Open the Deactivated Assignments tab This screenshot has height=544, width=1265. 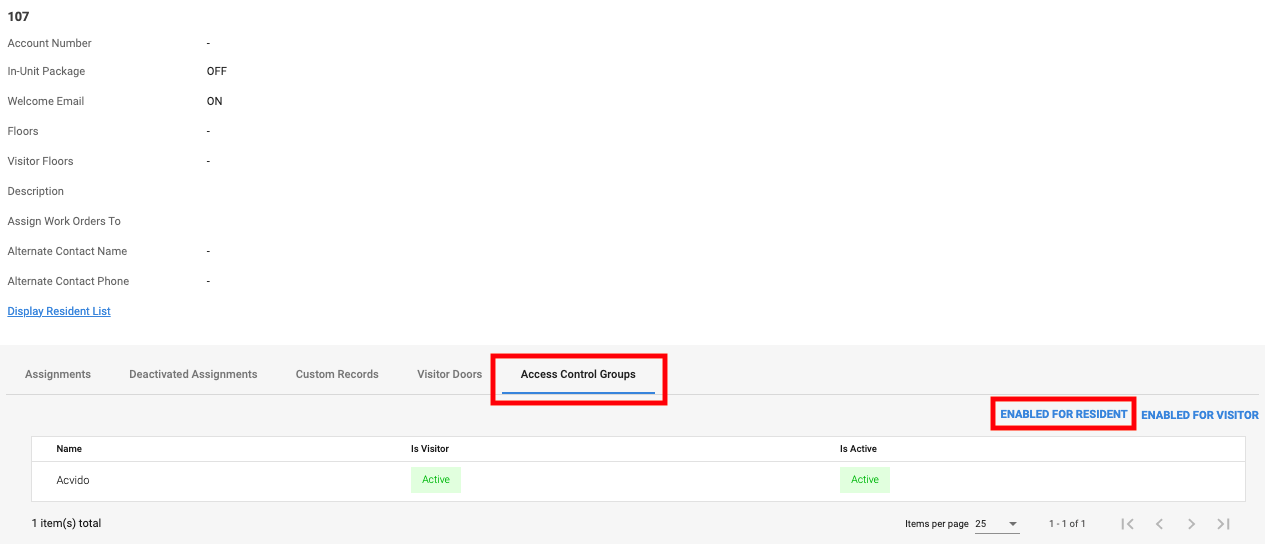click(193, 374)
